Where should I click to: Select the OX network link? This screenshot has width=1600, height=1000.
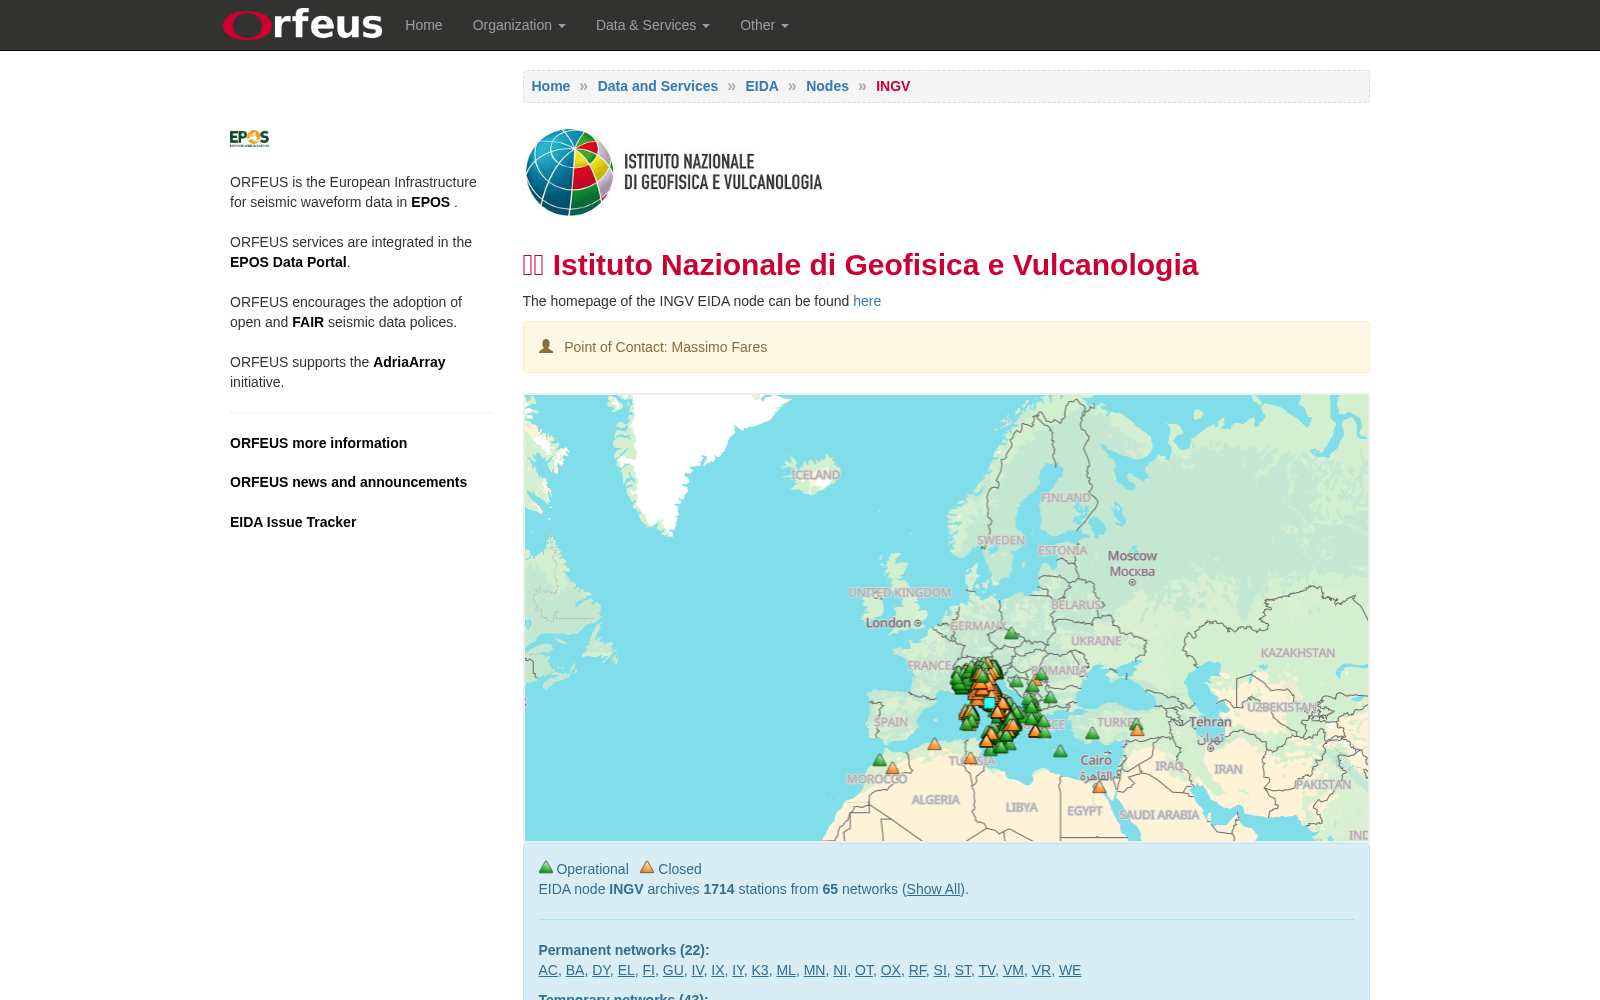coord(890,970)
